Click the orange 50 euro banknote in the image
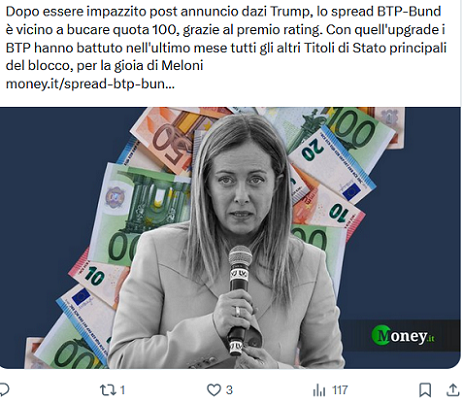463x403 pixels. (167, 140)
